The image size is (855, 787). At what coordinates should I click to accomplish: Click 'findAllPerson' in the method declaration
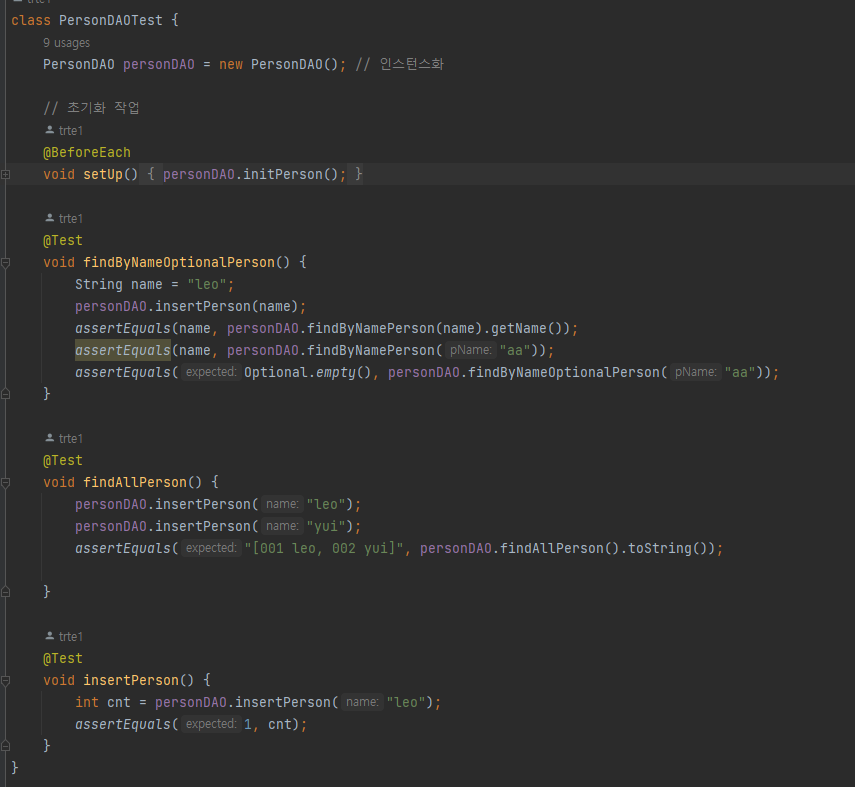pyautogui.click(x=135, y=483)
